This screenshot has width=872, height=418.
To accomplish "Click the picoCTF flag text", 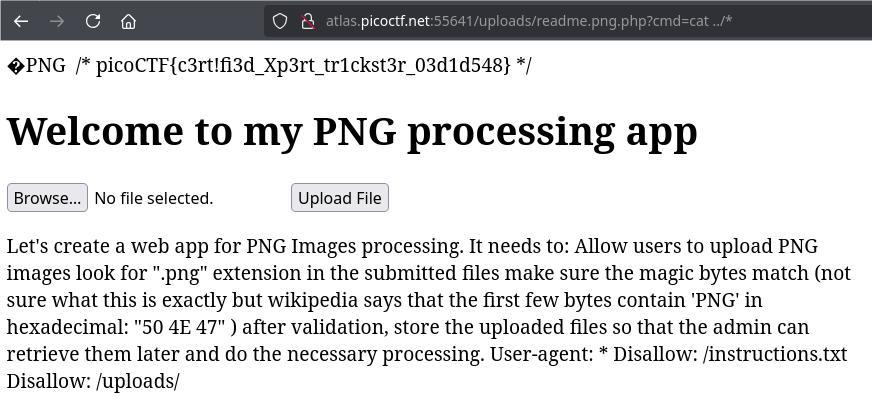I will [304, 66].
